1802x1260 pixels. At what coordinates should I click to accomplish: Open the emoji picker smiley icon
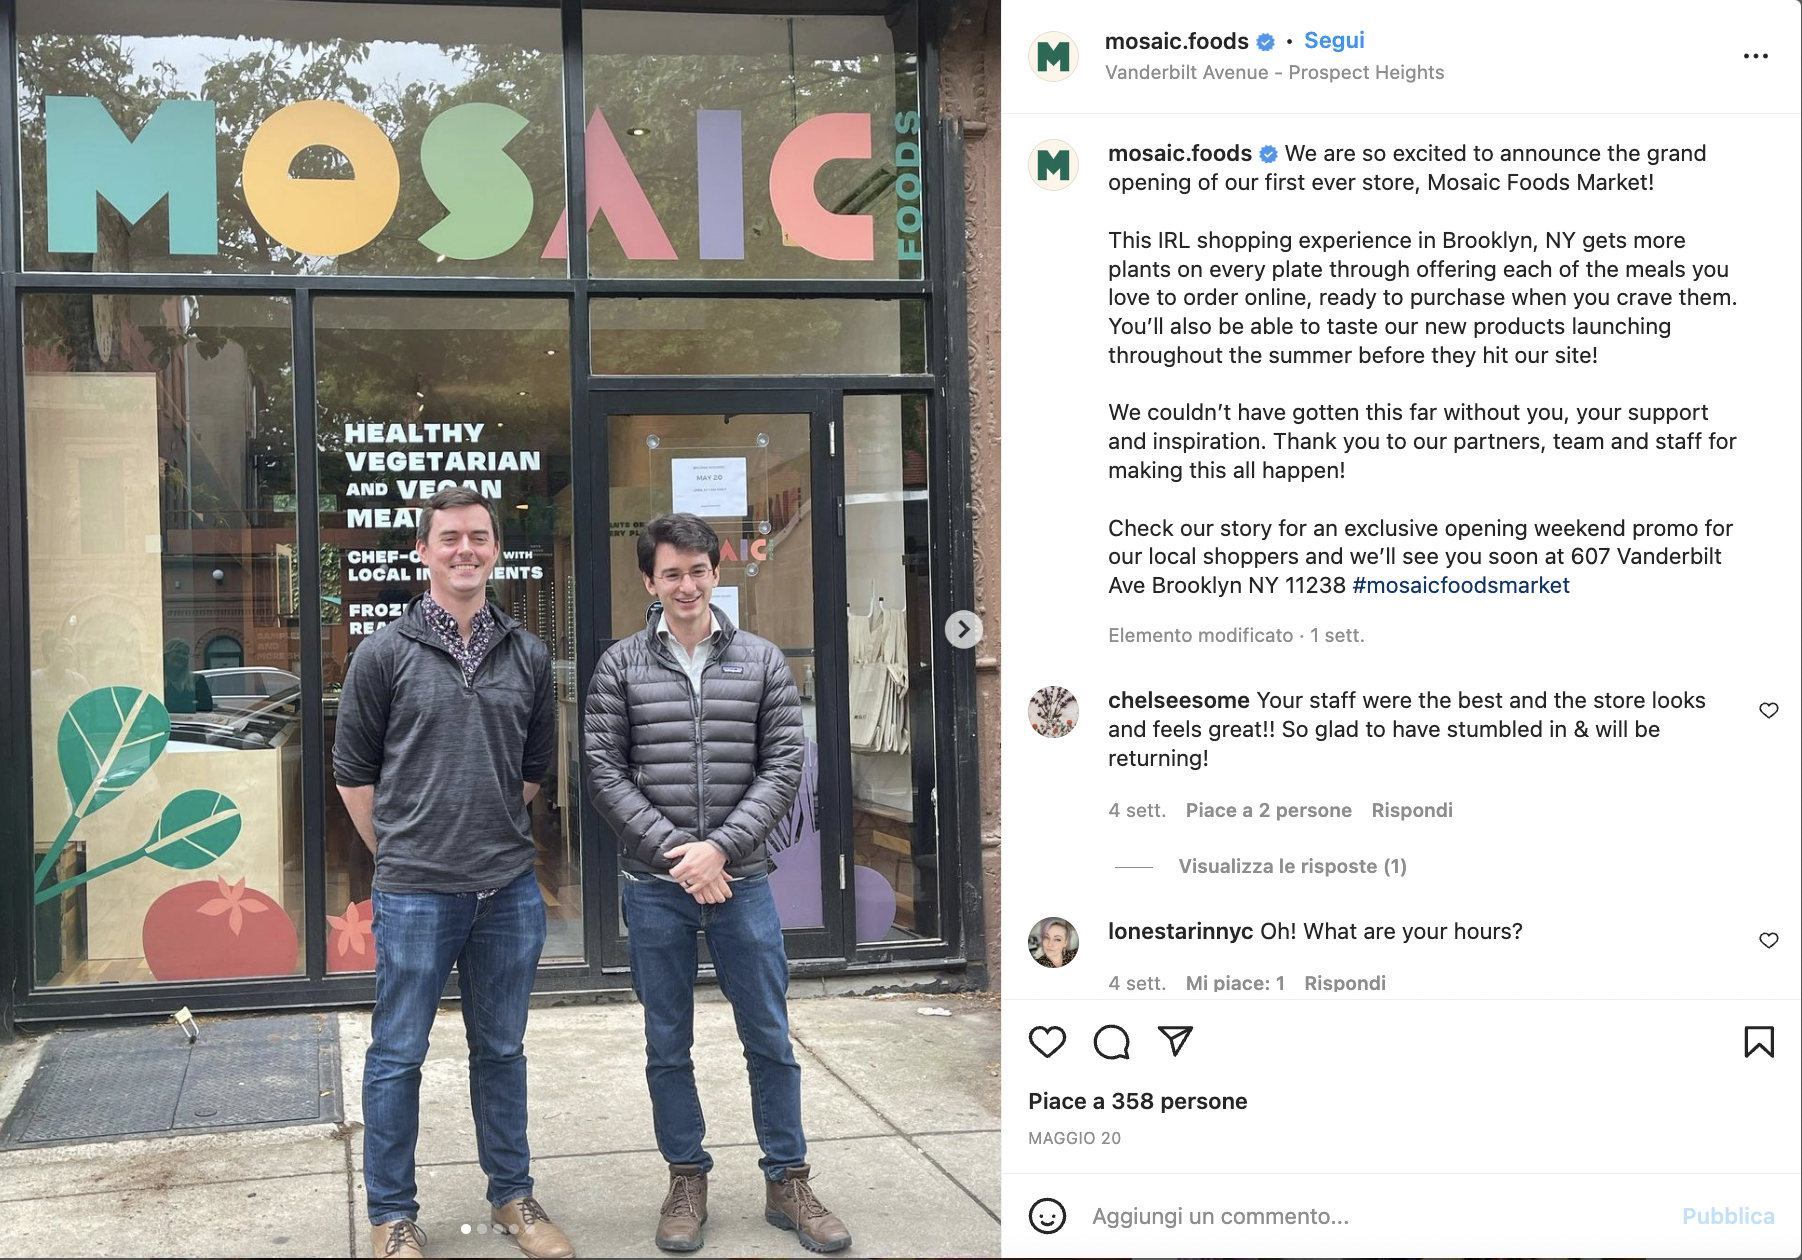pyautogui.click(x=1047, y=1216)
